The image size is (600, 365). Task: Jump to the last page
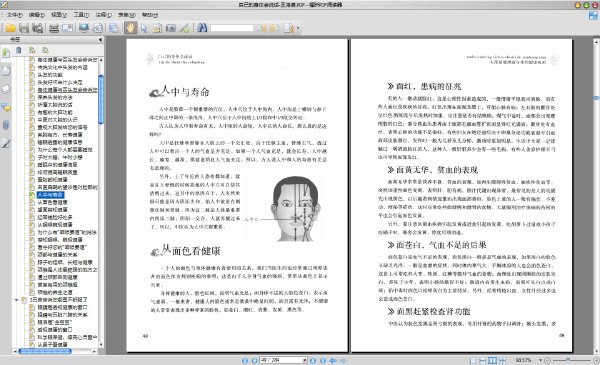[x=323, y=360]
